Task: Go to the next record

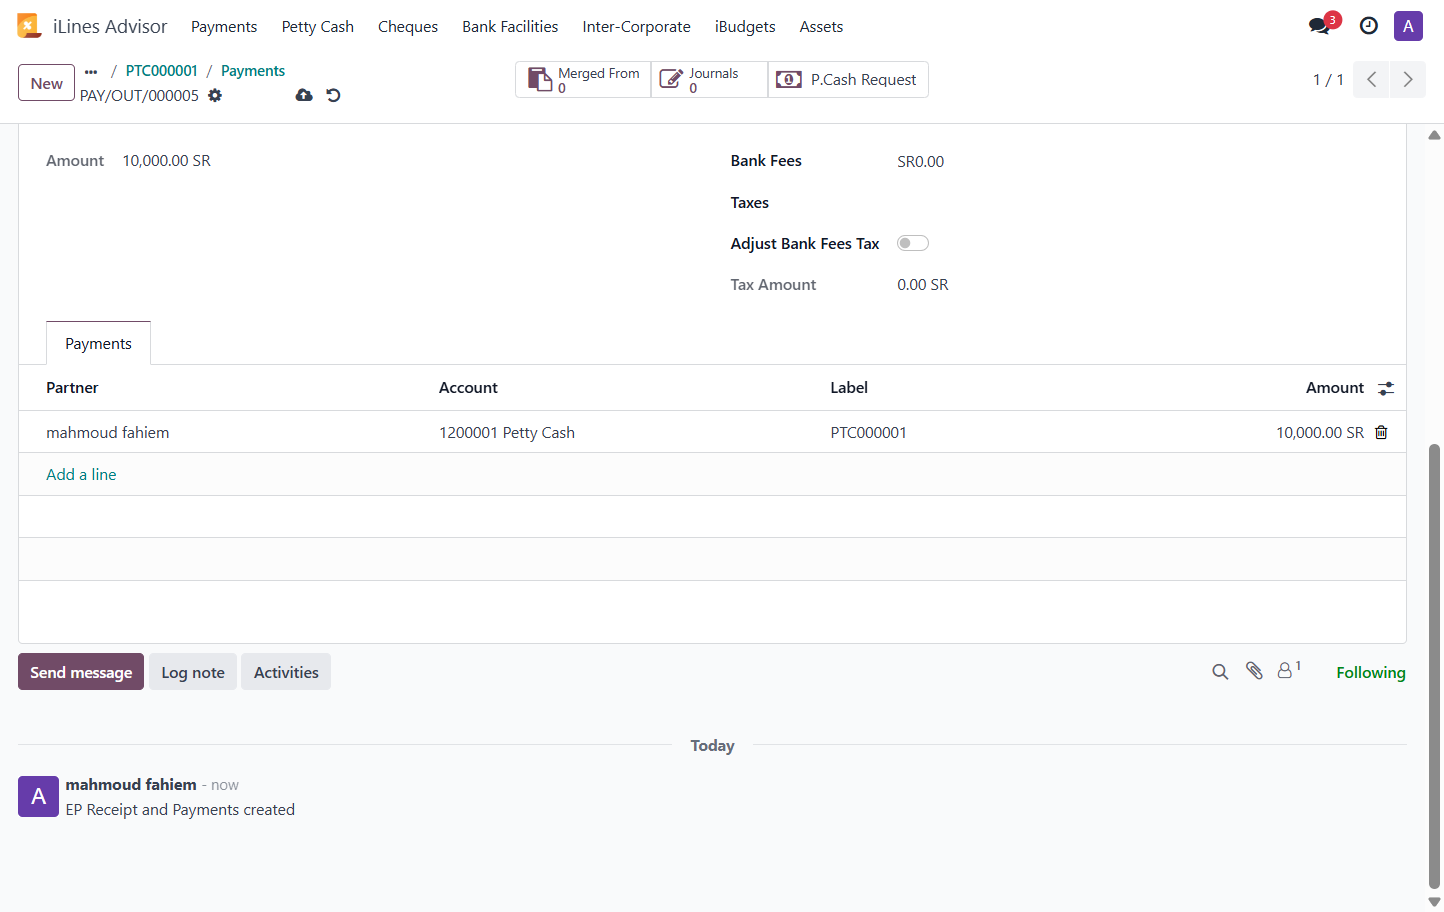Action: point(1408,79)
